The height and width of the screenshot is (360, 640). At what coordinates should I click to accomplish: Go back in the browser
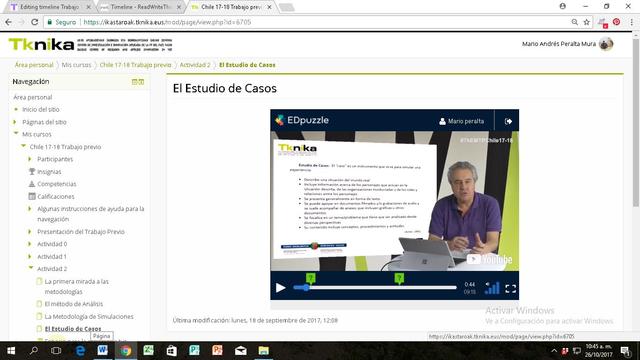tap(9, 22)
